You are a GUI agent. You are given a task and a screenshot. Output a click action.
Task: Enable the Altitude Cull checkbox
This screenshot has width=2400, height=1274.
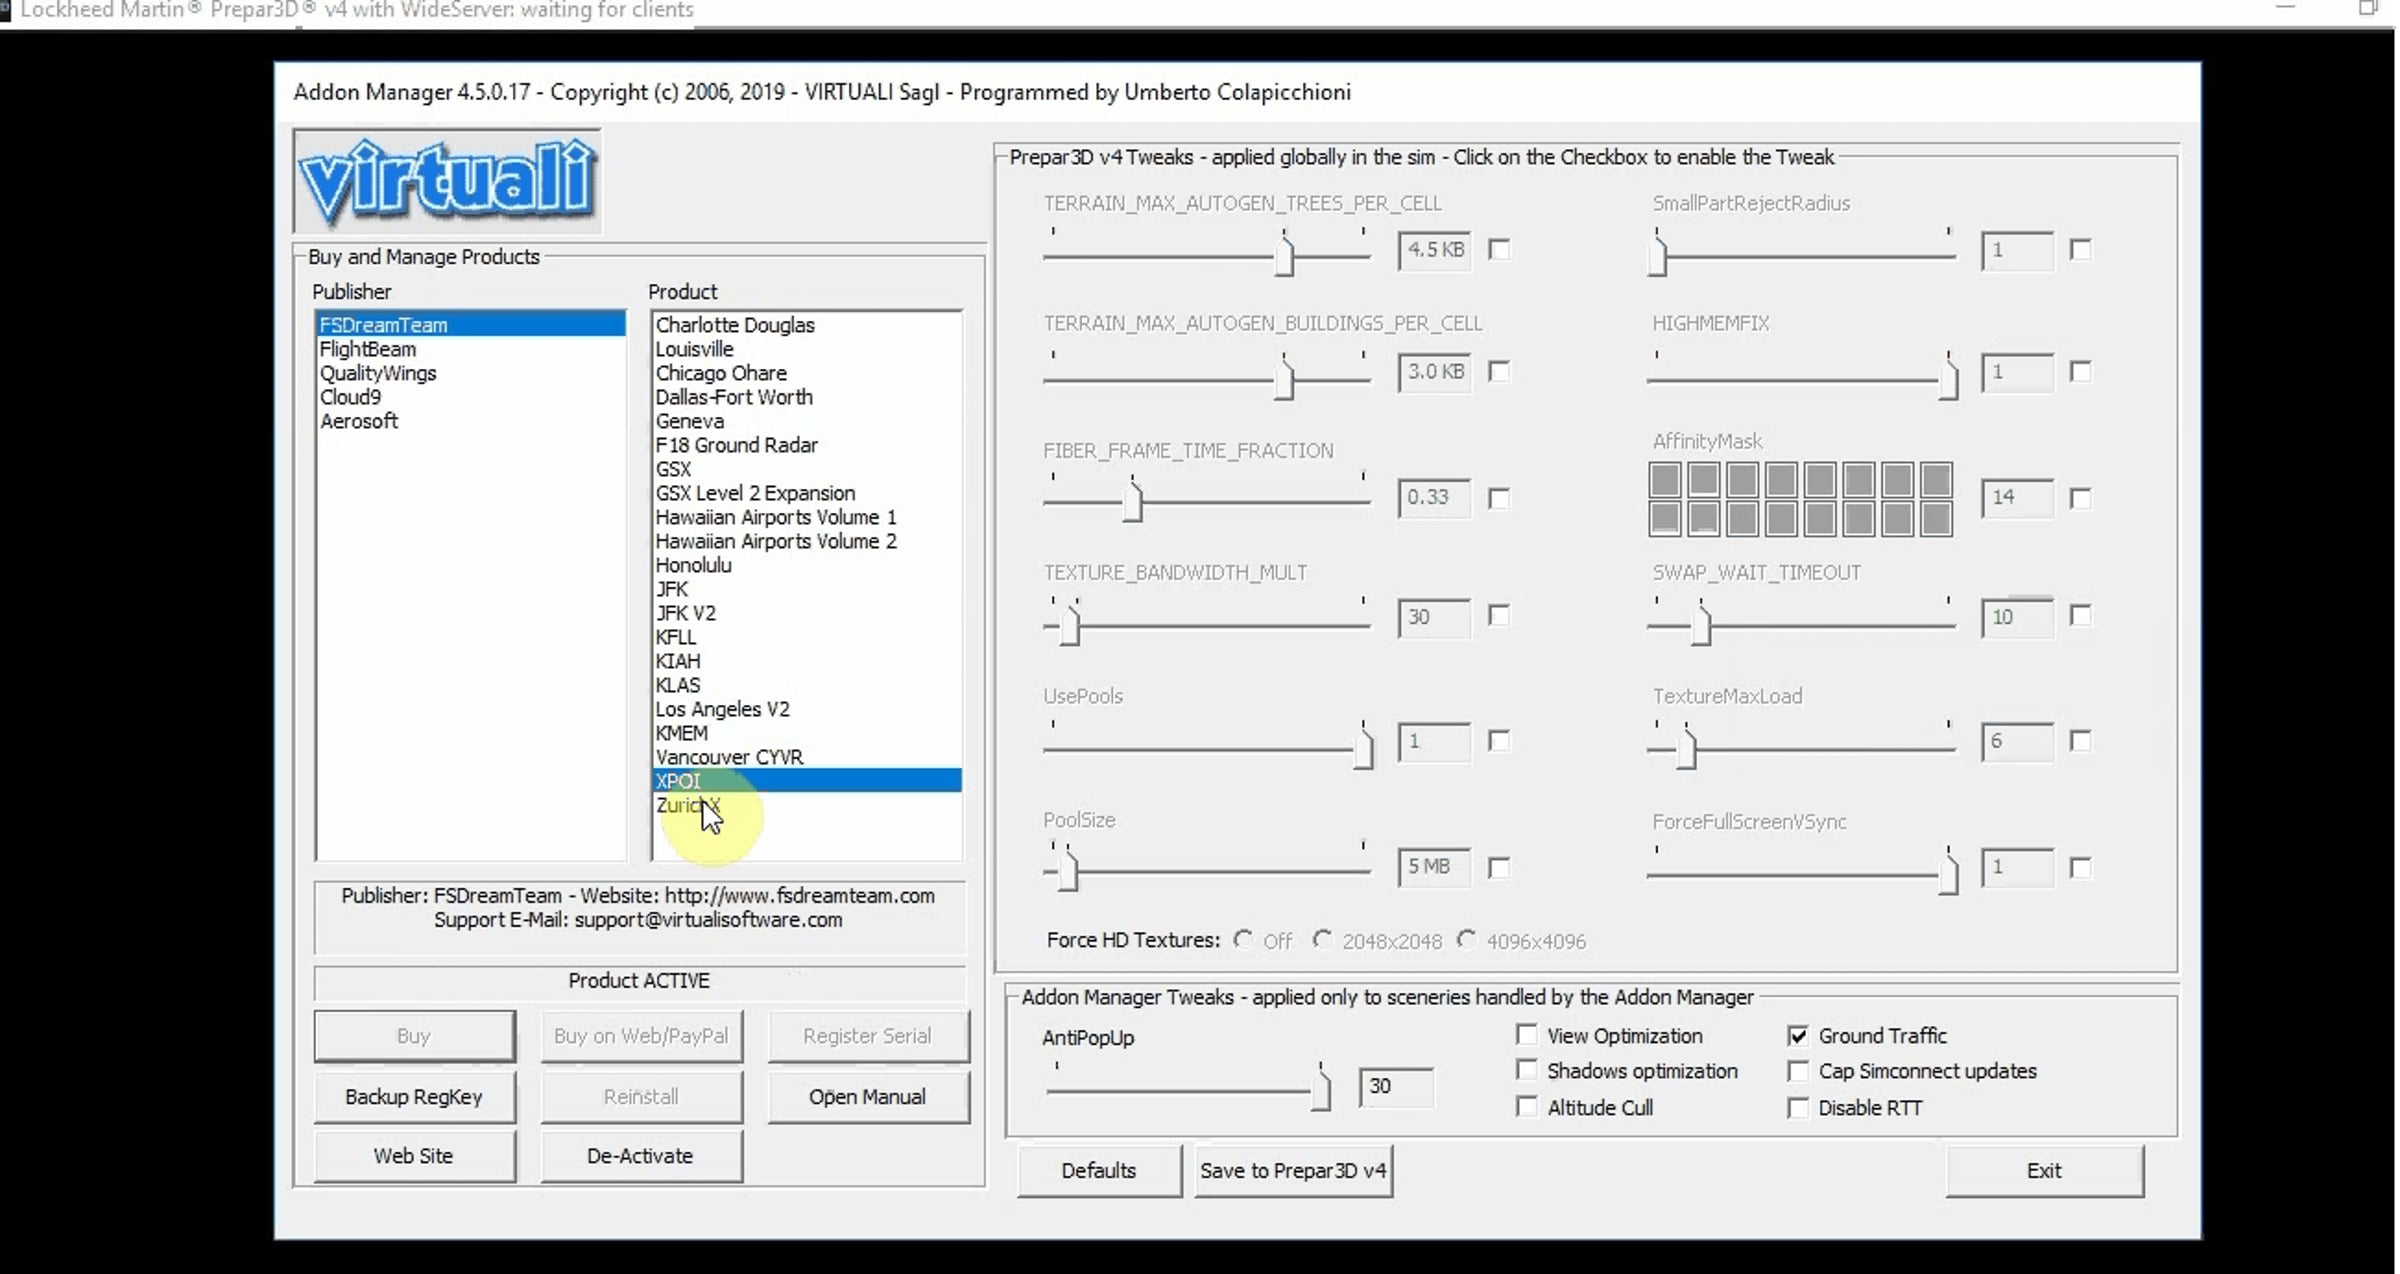pos(1526,1107)
